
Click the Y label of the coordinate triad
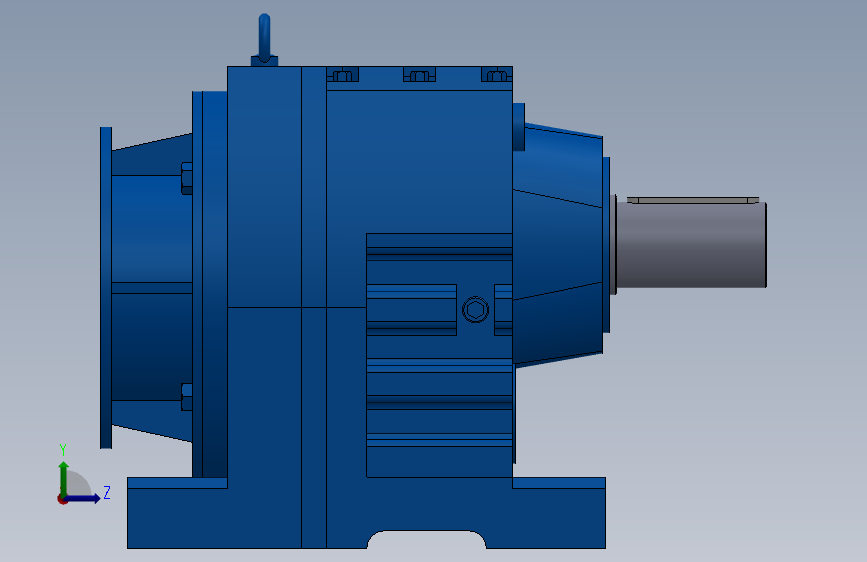point(63,450)
